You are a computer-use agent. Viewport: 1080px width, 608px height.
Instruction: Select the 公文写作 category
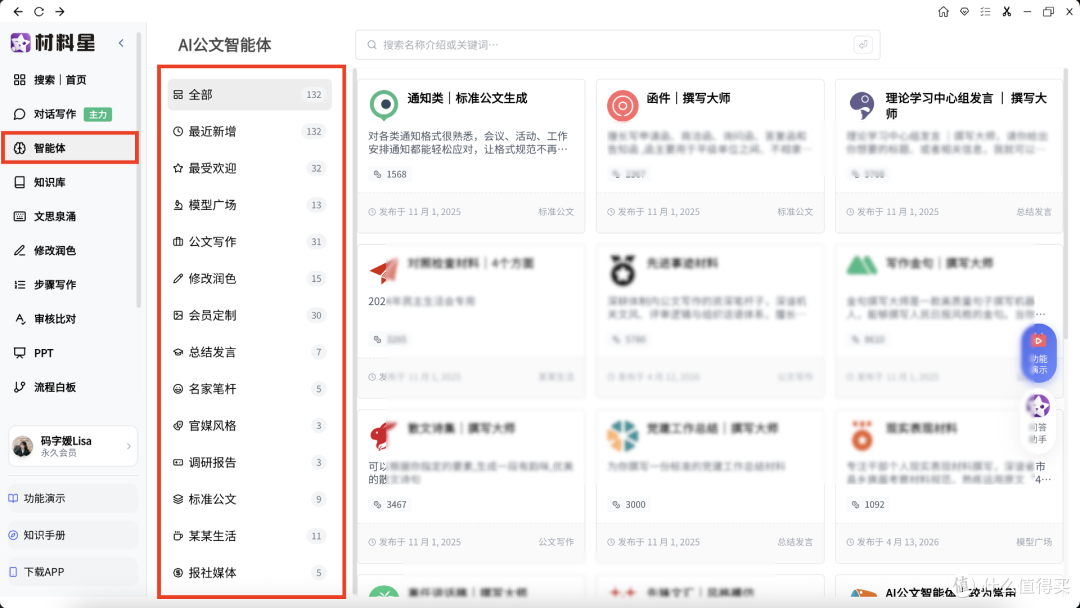tap(249, 242)
